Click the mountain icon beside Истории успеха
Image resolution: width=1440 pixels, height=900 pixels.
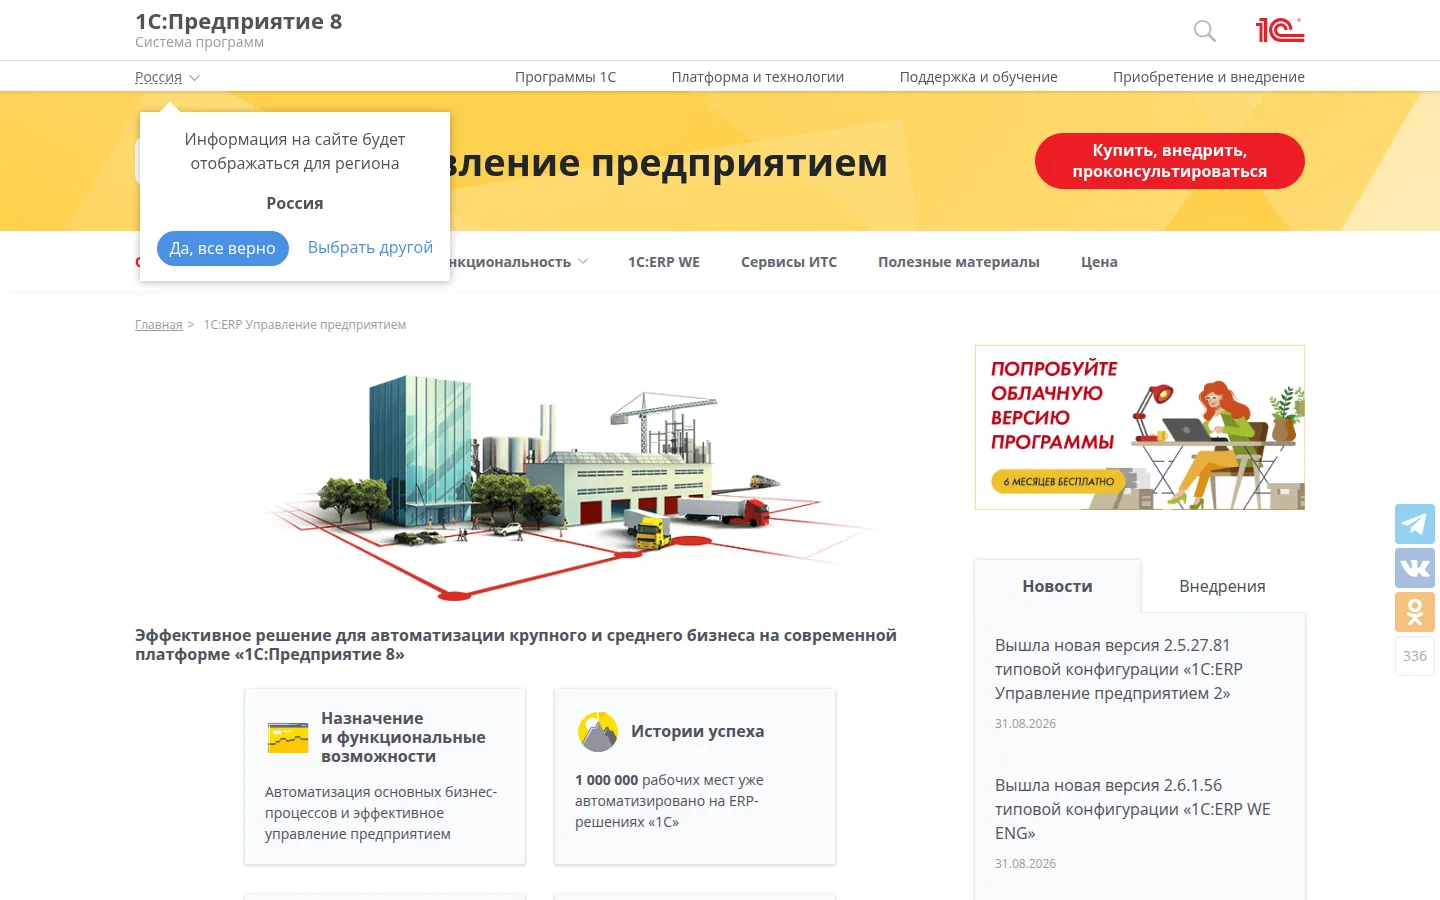pyautogui.click(x=598, y=731)
